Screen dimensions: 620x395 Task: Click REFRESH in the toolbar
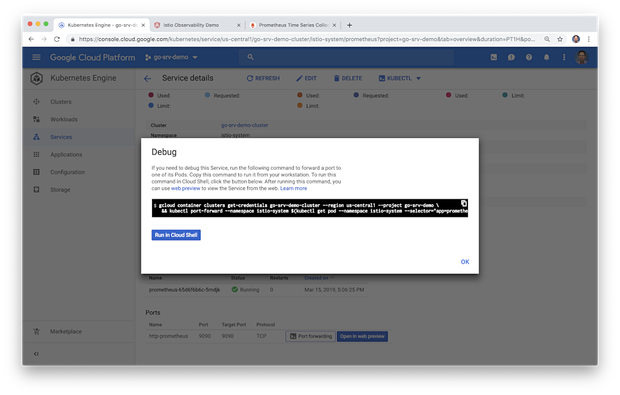click(263, 78)
